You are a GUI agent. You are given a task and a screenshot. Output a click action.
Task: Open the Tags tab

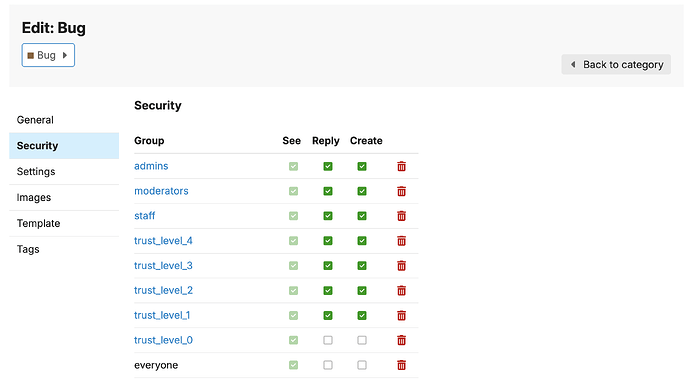[64, 249]
